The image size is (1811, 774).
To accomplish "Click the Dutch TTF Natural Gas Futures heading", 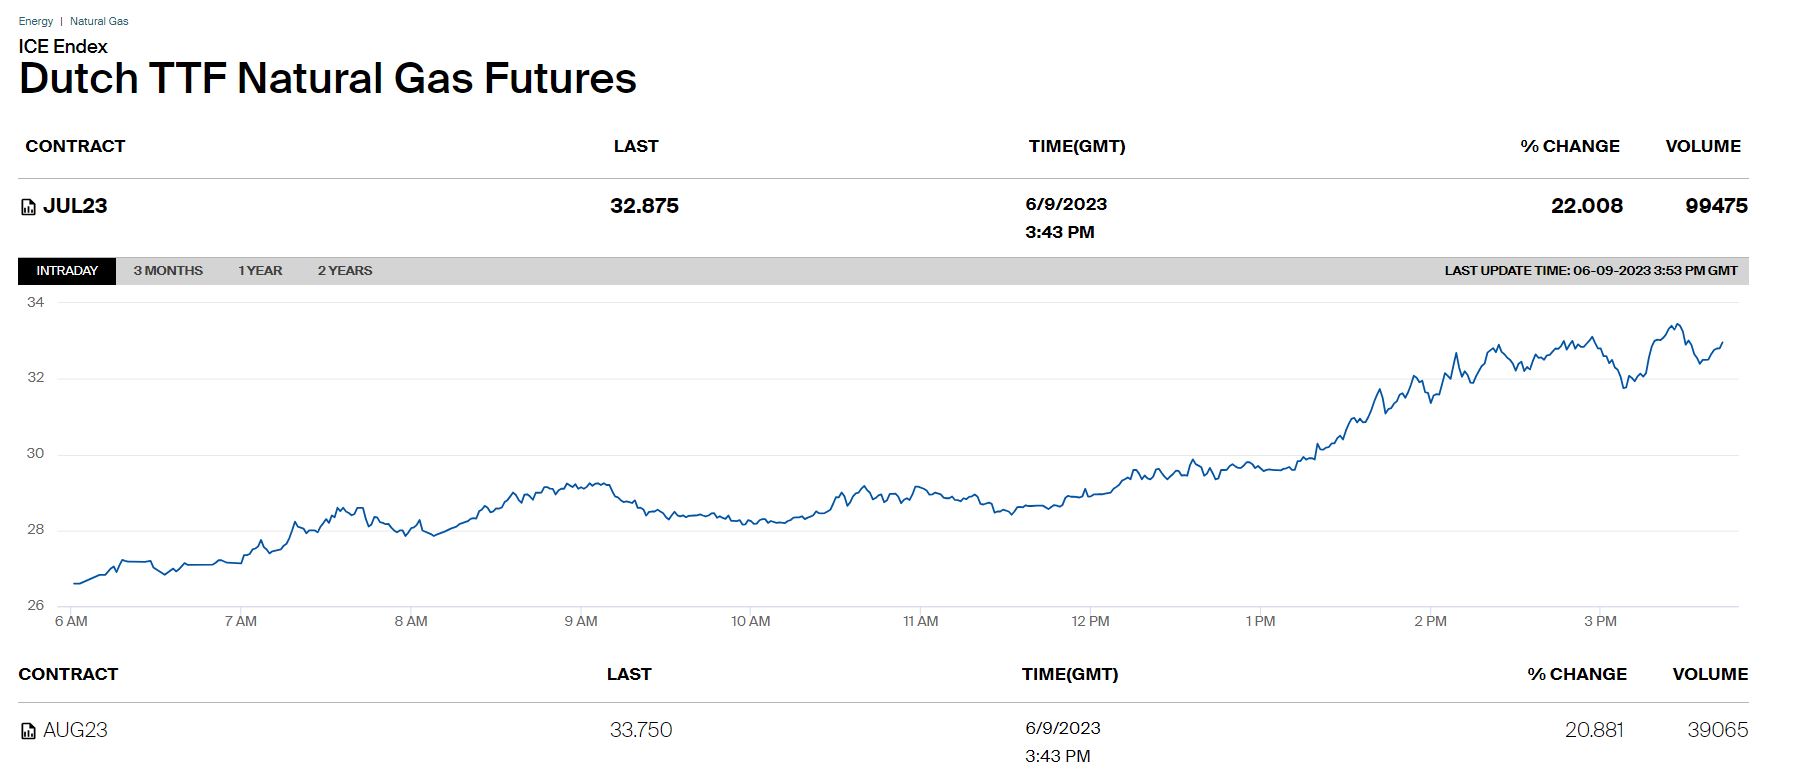I will point(328,78).
